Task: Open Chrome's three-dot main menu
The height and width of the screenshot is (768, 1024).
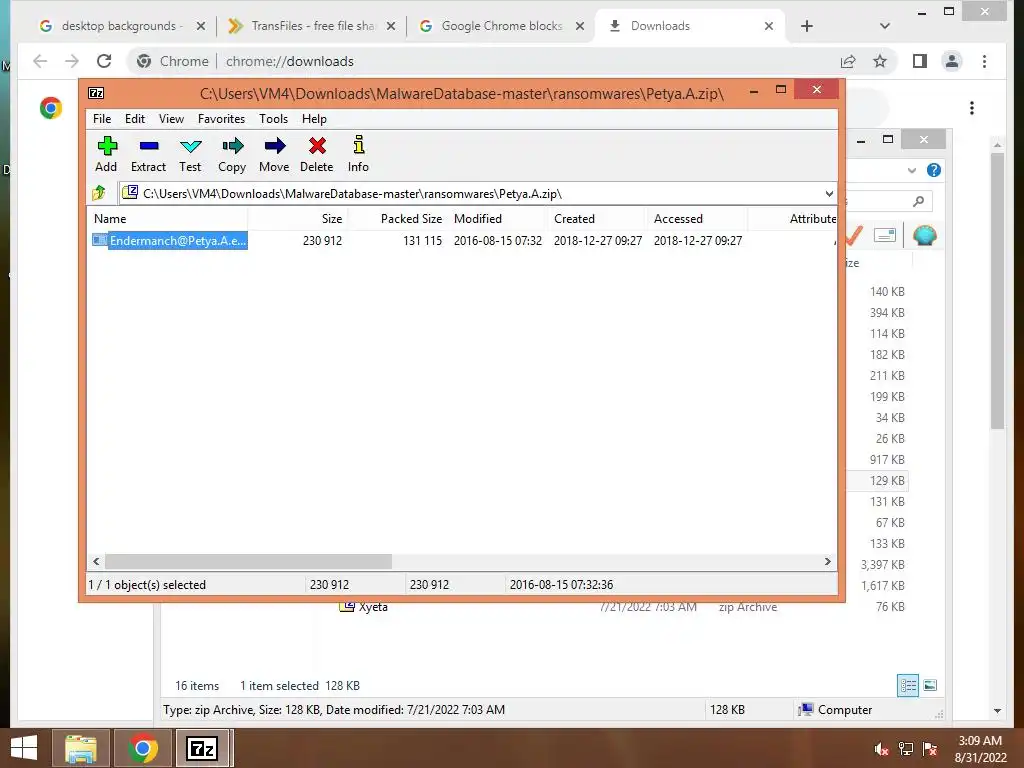Action: 984,61
